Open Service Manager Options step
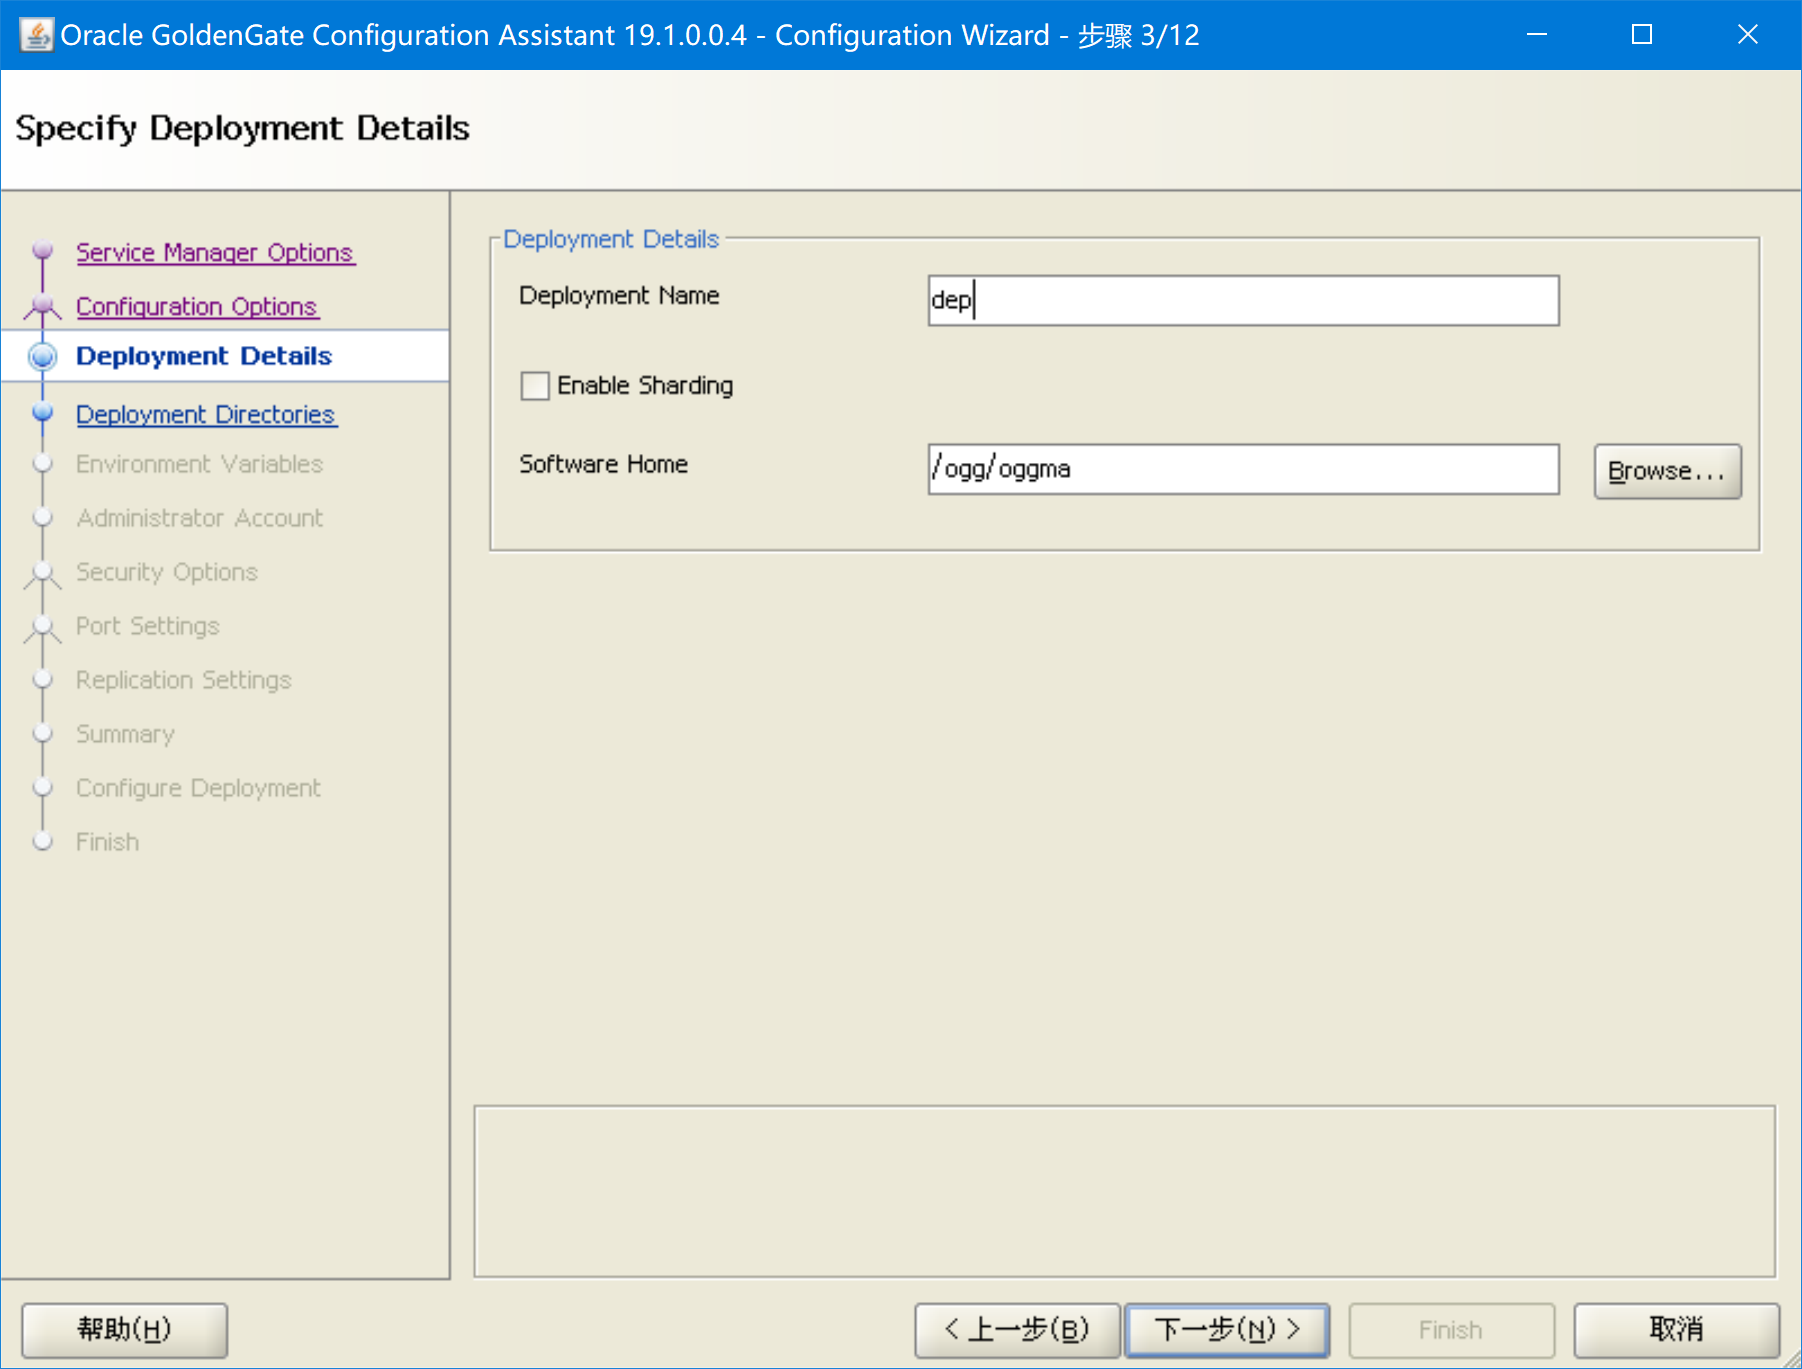This screenshot has width=1802, height=1369. click(215, 252)
